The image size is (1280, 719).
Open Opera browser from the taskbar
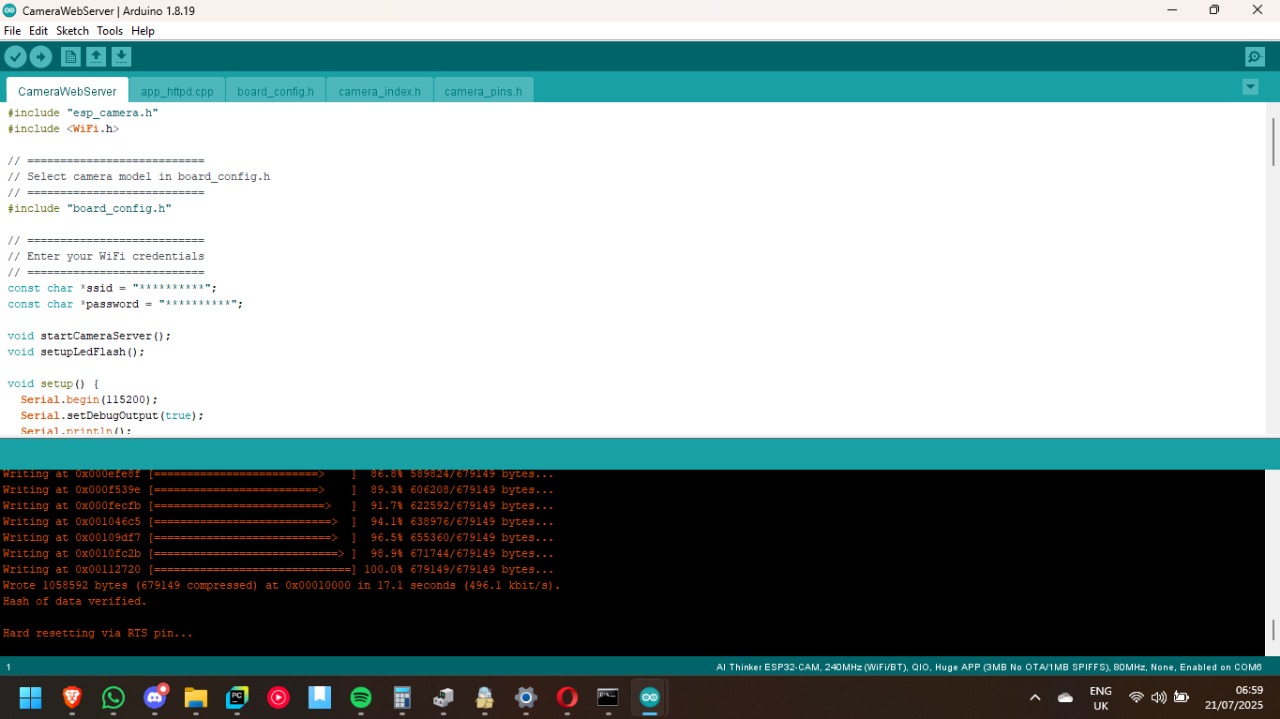[567, 697]
